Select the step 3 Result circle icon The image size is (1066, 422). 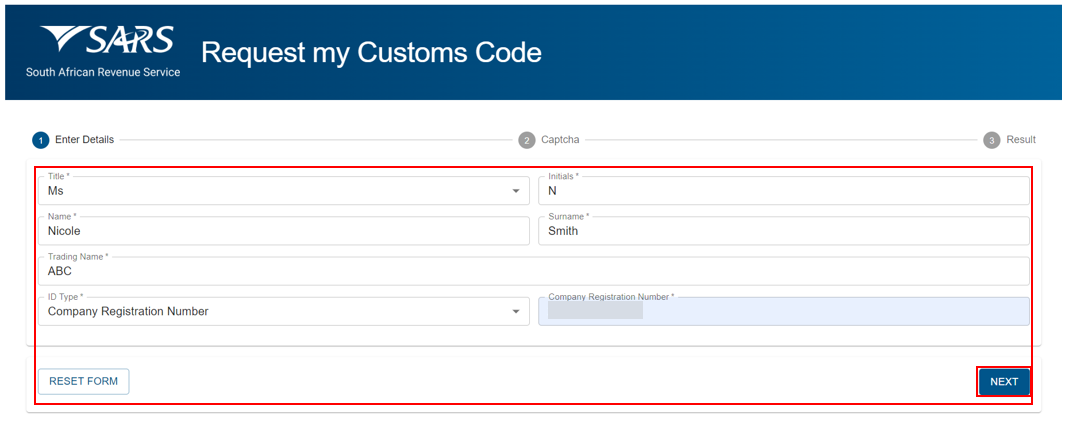(x=992, y=140)
